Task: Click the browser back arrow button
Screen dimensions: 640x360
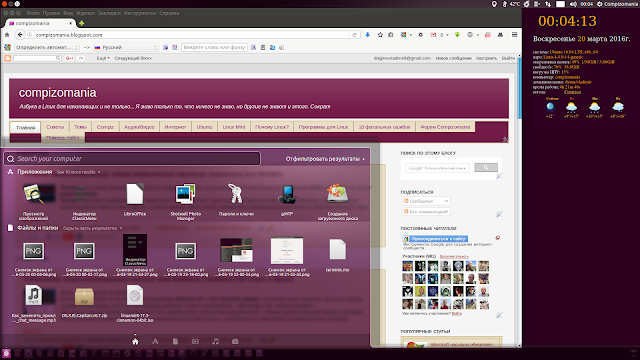Action: click(20, 35)
